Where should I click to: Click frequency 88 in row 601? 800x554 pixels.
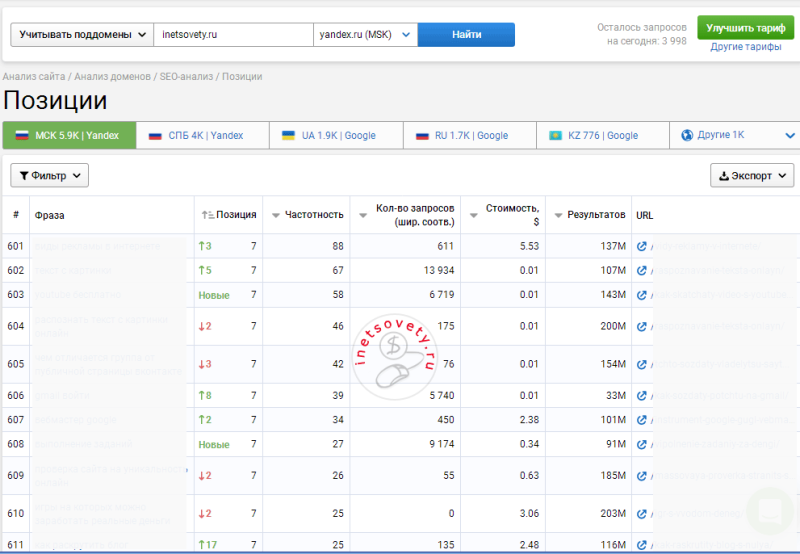click(338, 246)
